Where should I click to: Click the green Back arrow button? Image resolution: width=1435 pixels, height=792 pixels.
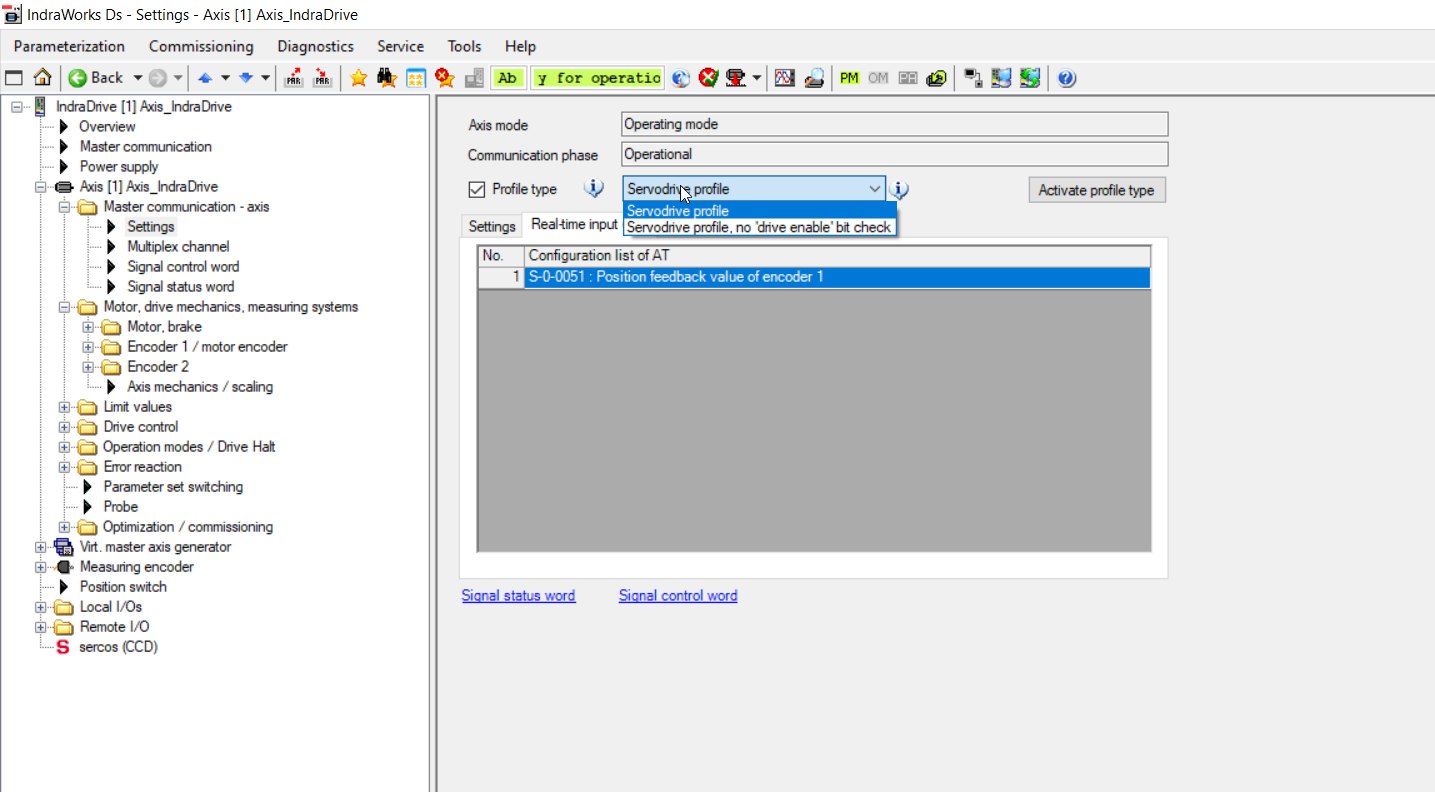click(96, 78)
